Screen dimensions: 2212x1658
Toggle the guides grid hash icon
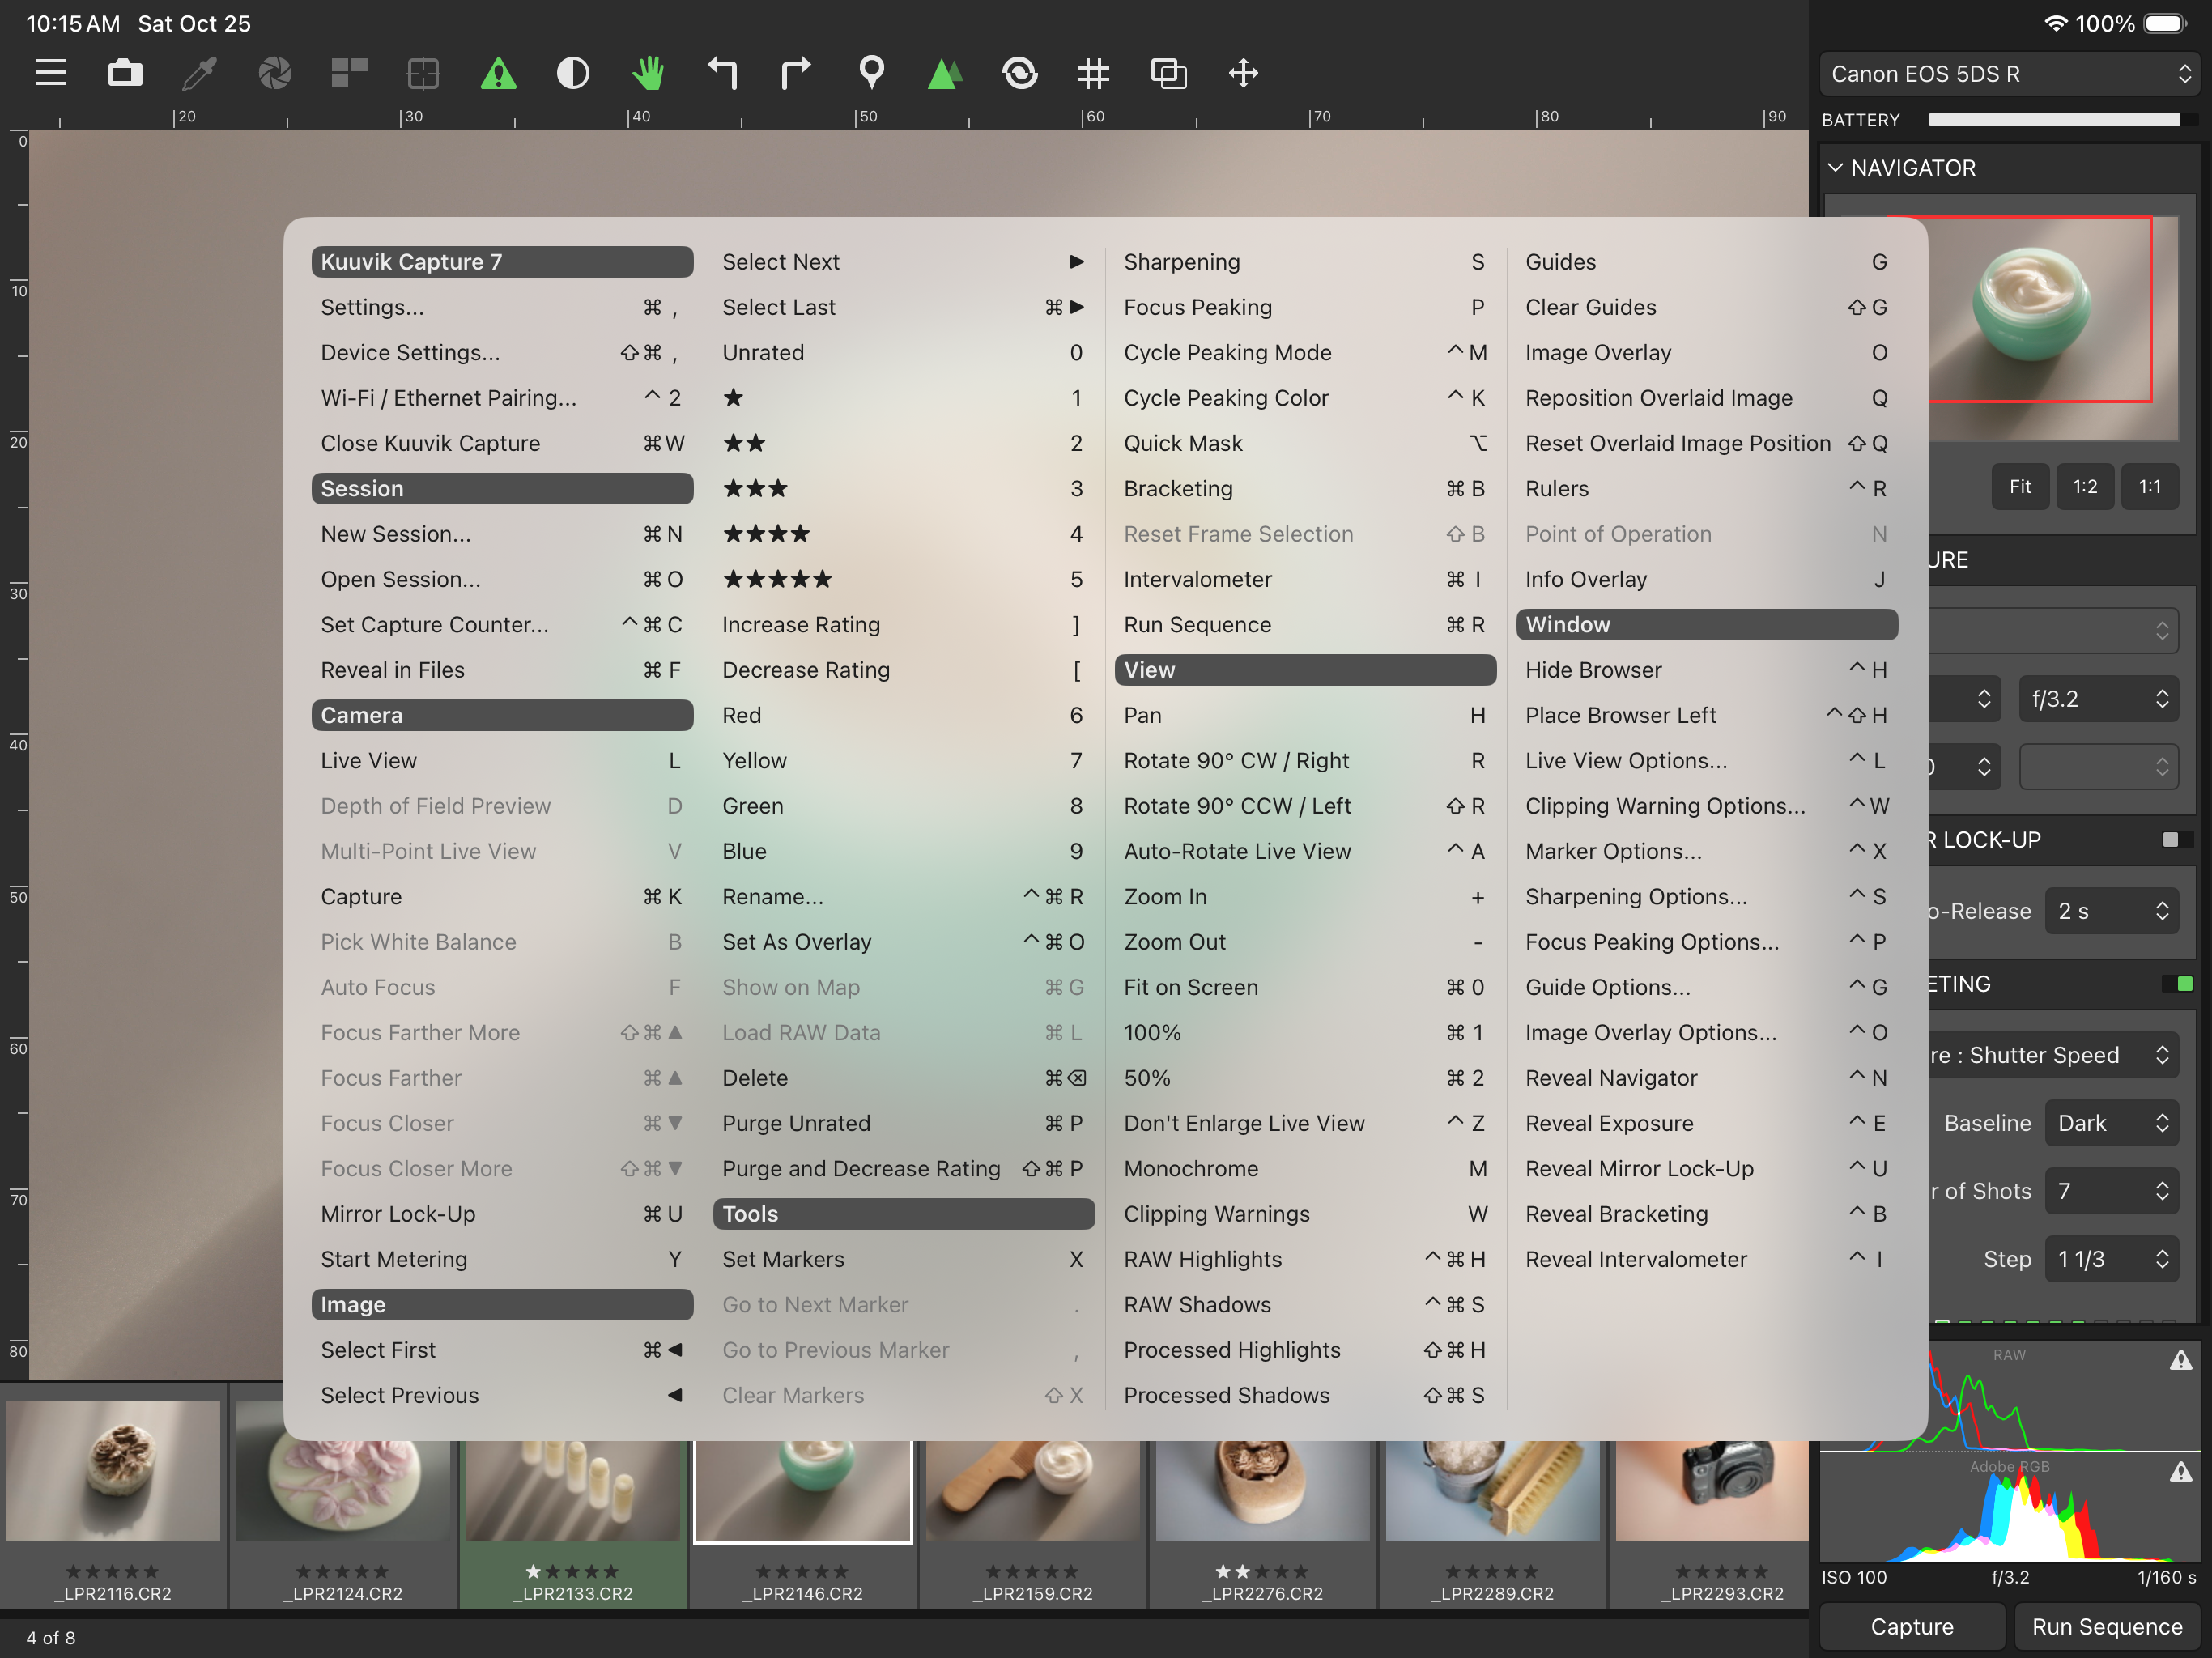[x=1094, y=73]
